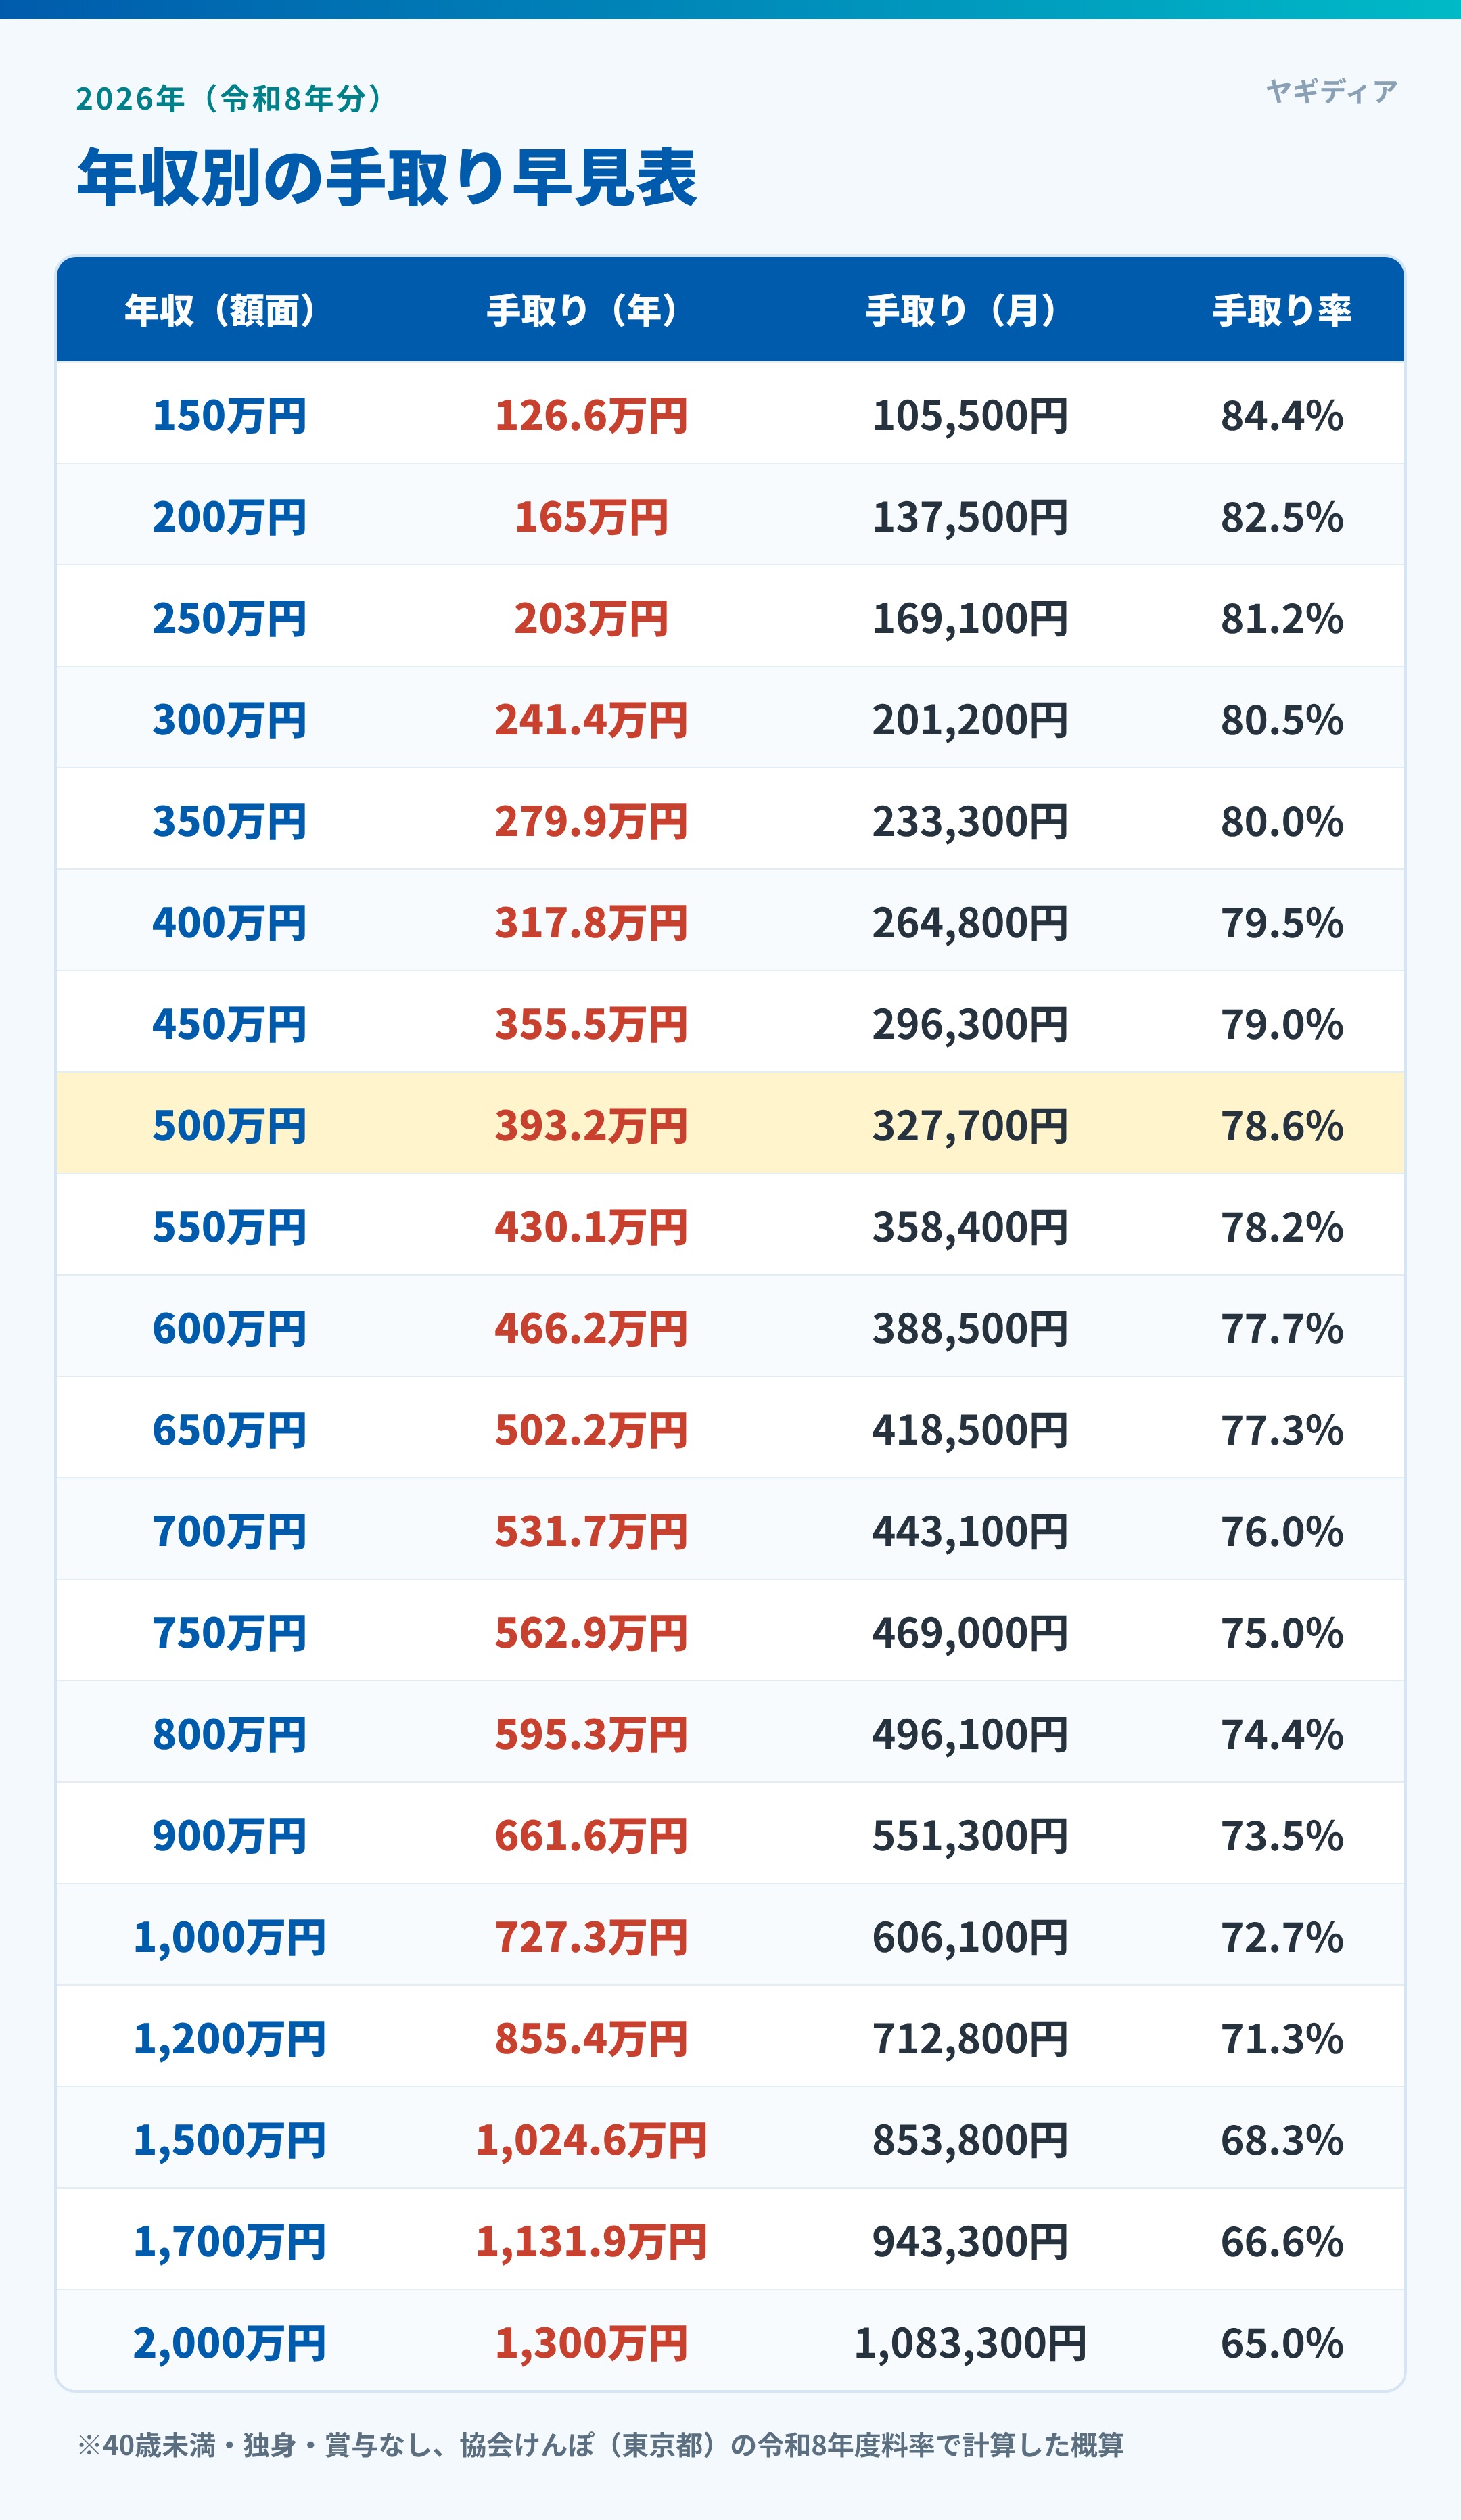The width and height of the screenshot is (1461, 2520).
Task: Select the 1,083,300円 monthly cell
Action: (x=970, y=2344)
